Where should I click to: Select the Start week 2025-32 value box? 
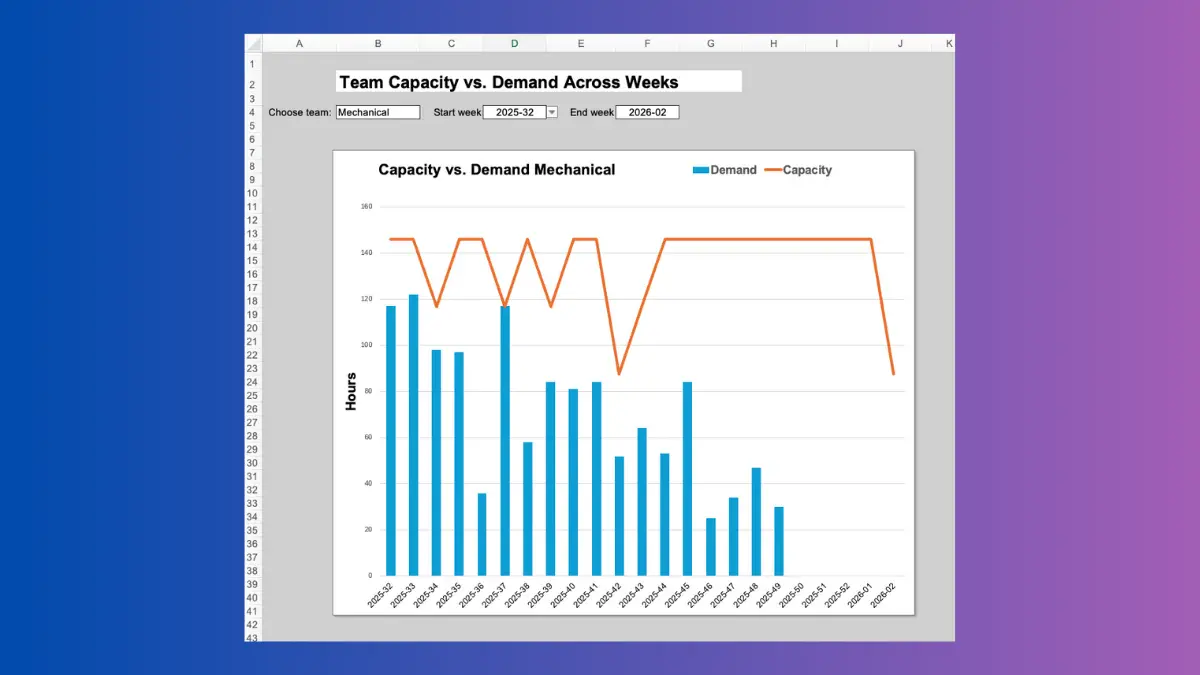point(514,113)
